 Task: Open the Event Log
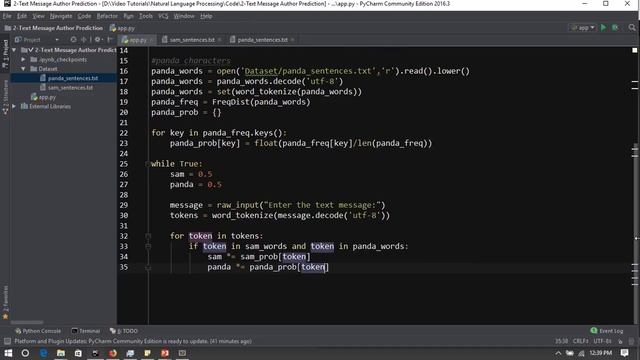607,331
